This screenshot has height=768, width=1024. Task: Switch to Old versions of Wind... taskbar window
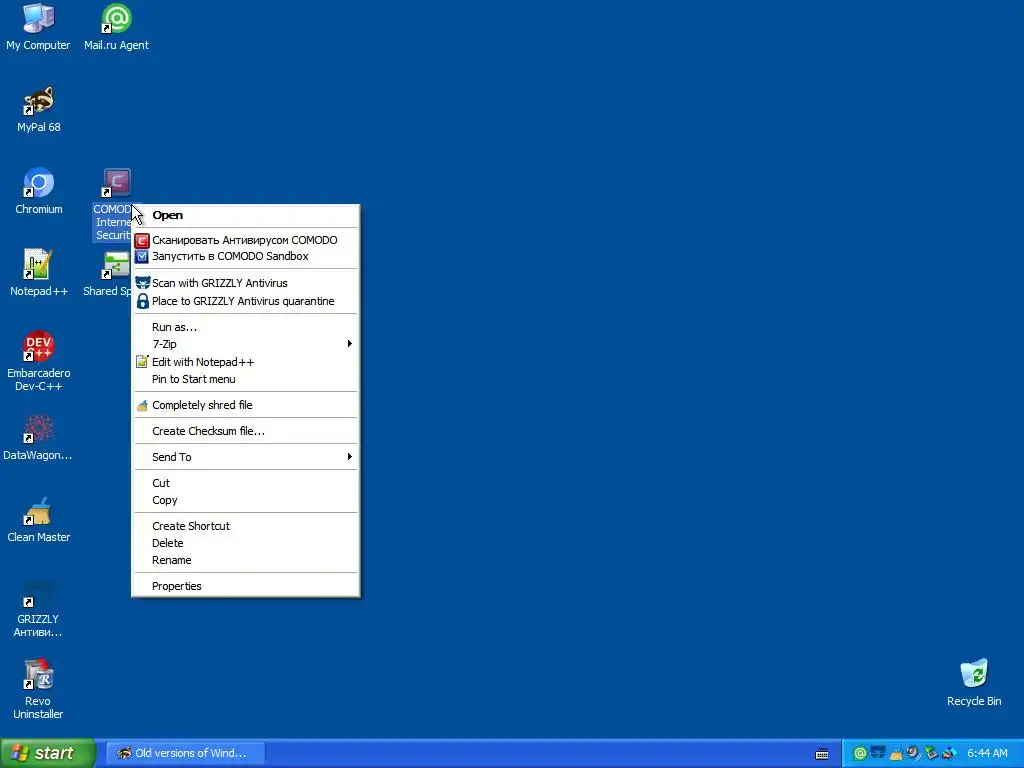185,754
